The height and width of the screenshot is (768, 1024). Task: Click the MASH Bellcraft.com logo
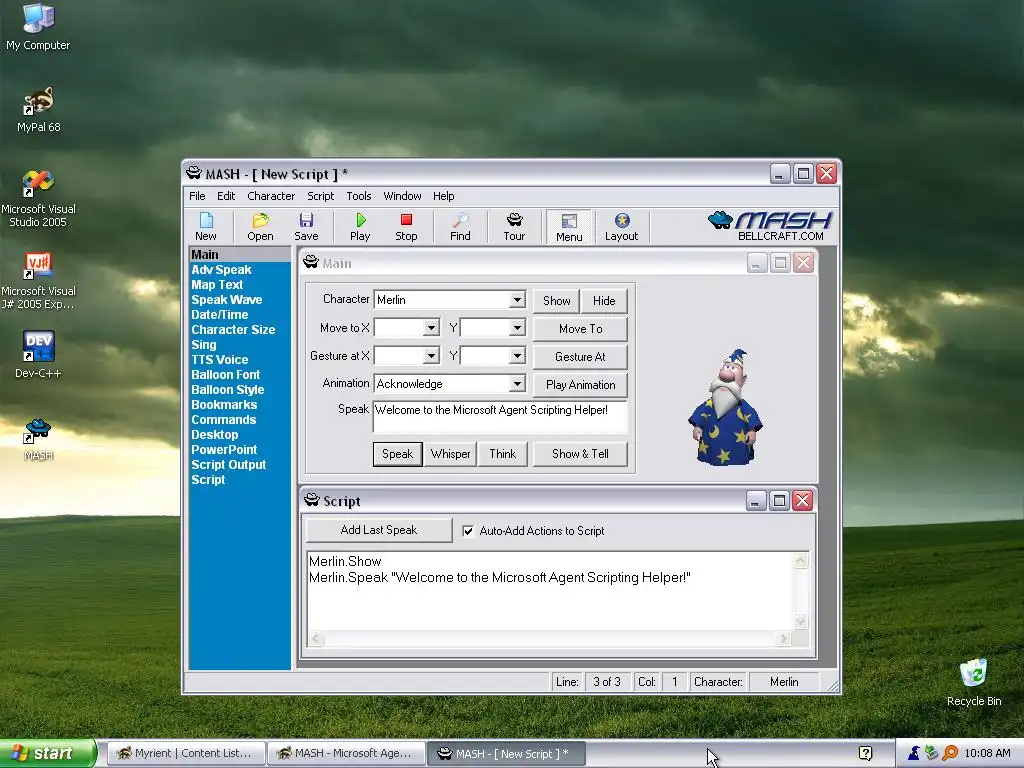point(770,226)
